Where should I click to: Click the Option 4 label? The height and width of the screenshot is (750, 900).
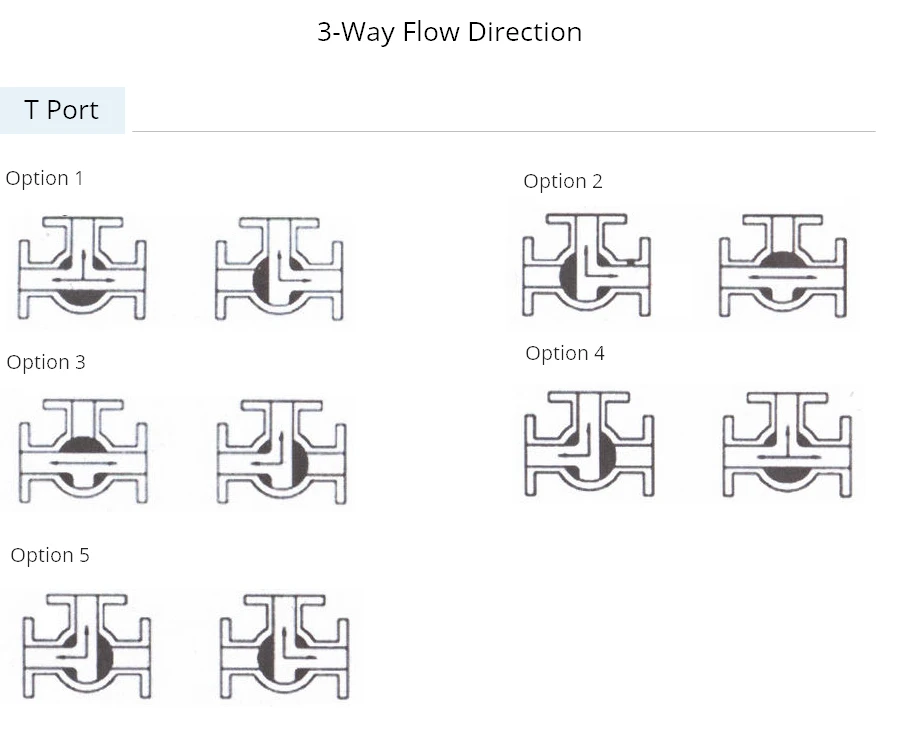565,353
